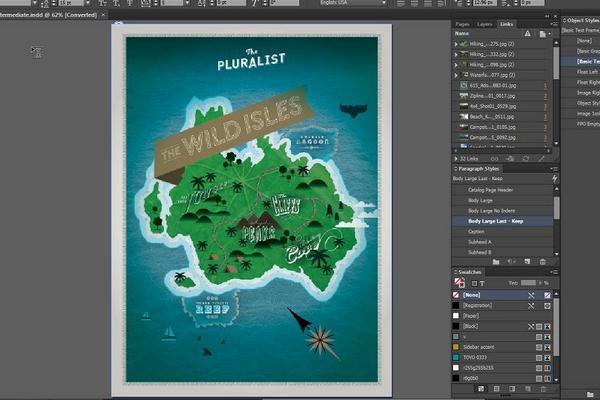The width and height of the screenshot is (600, 400).
Task: Click the Update Link refresh icon
Action: [526, 158]
